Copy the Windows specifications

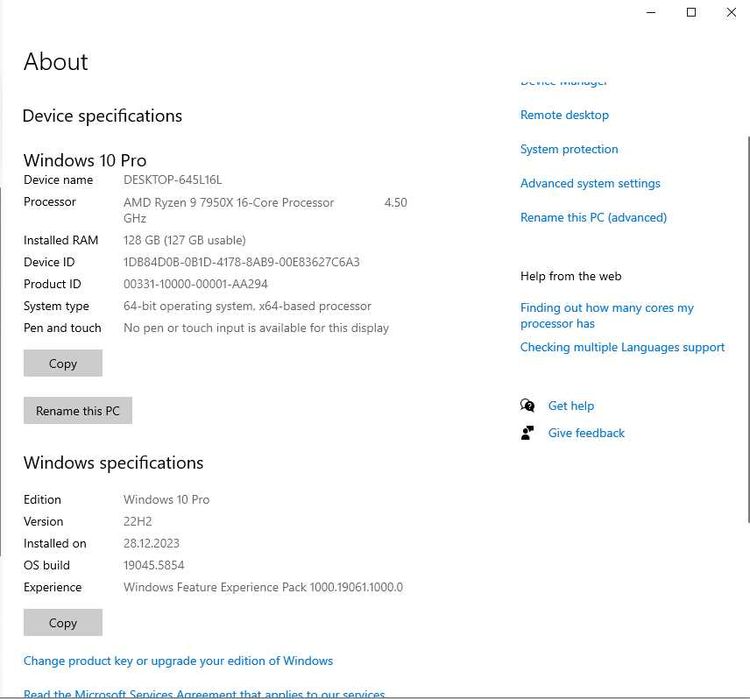[x=63, y=622]
